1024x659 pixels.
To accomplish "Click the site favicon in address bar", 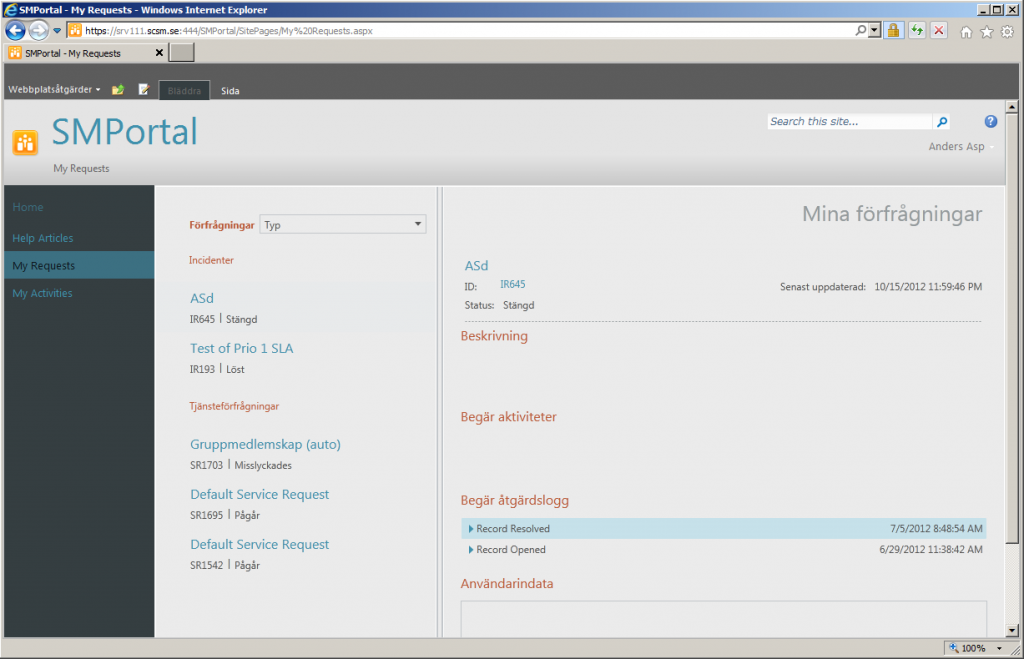I will click(x=75, y=30).
